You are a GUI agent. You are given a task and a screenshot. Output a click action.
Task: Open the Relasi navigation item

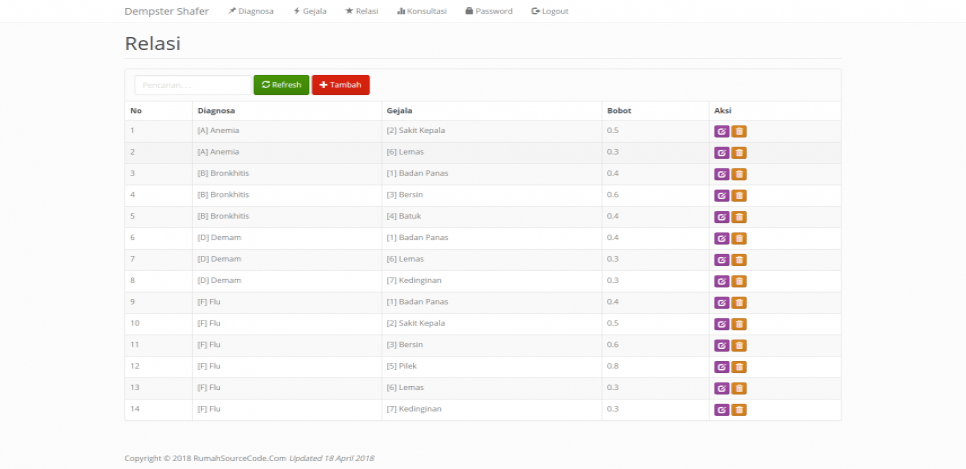362,11
